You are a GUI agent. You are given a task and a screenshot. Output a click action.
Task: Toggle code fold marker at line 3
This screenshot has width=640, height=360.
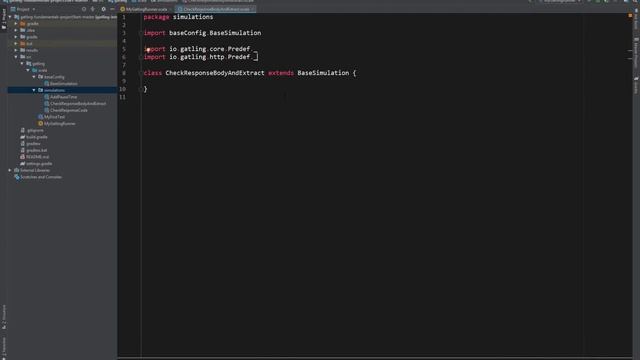pos(141,33)
